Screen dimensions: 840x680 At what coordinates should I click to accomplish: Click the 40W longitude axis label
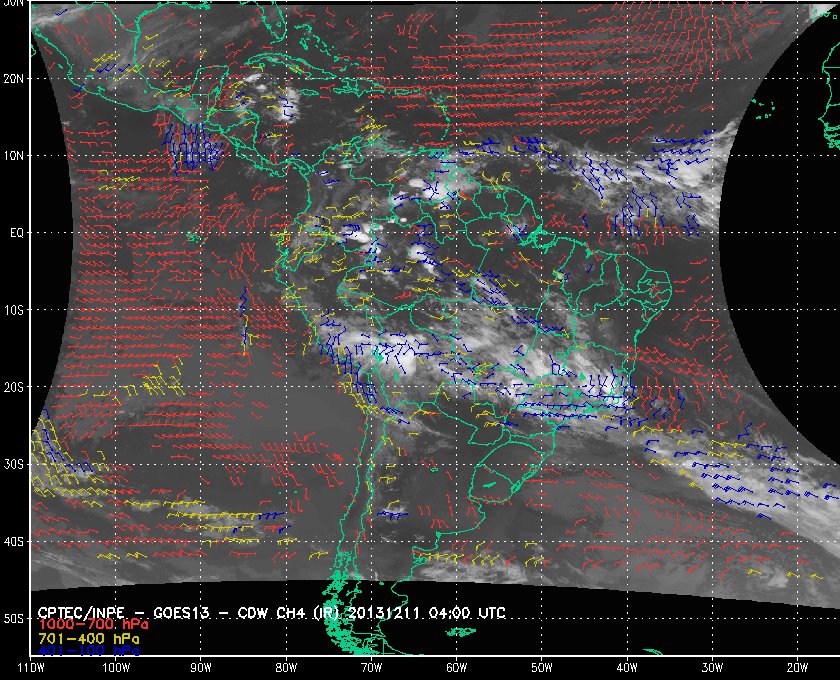point(627,668)
